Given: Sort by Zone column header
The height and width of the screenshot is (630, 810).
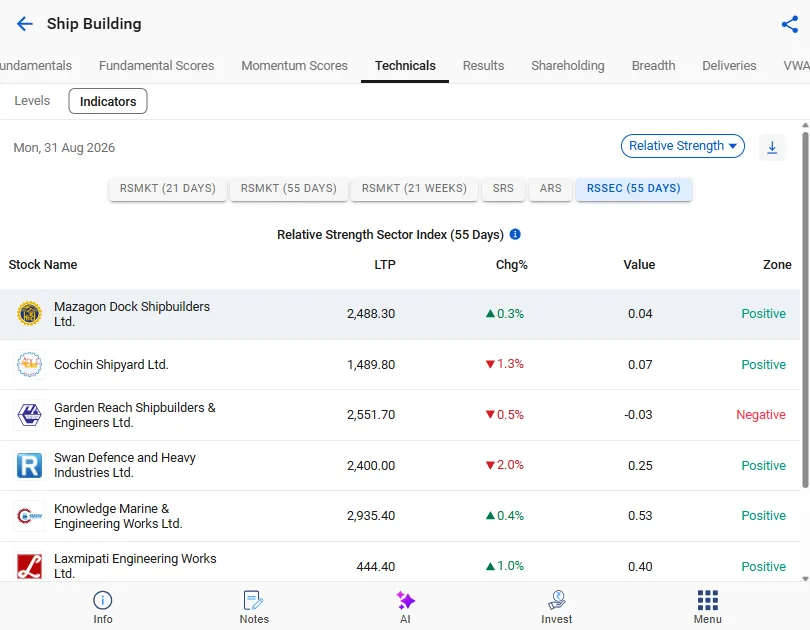Looking at the screenshot, I should 777,264.
